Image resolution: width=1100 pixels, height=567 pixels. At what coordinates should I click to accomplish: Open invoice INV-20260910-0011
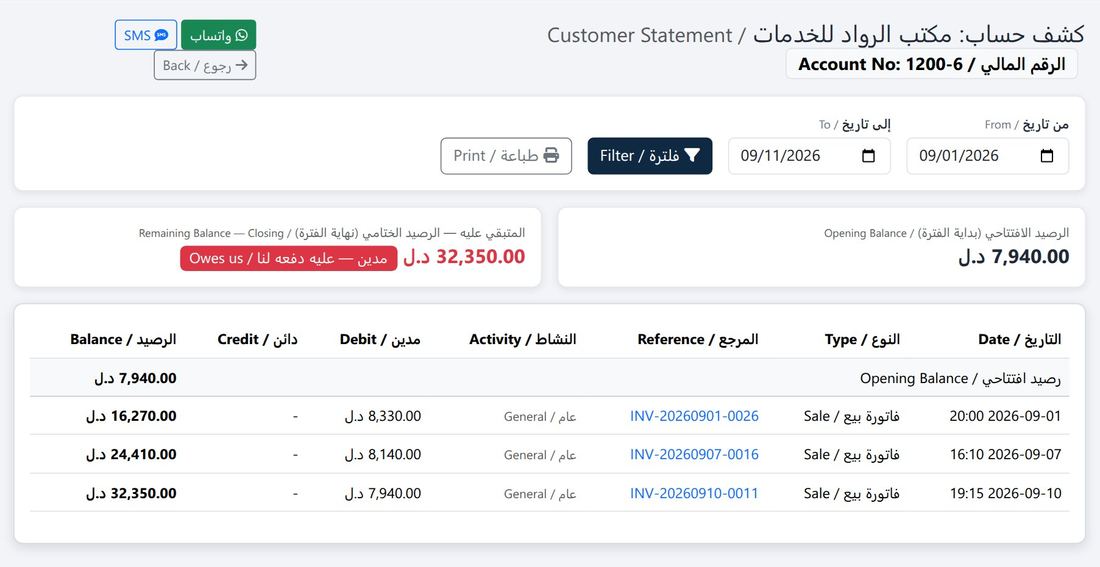click(x=695, y=493)
